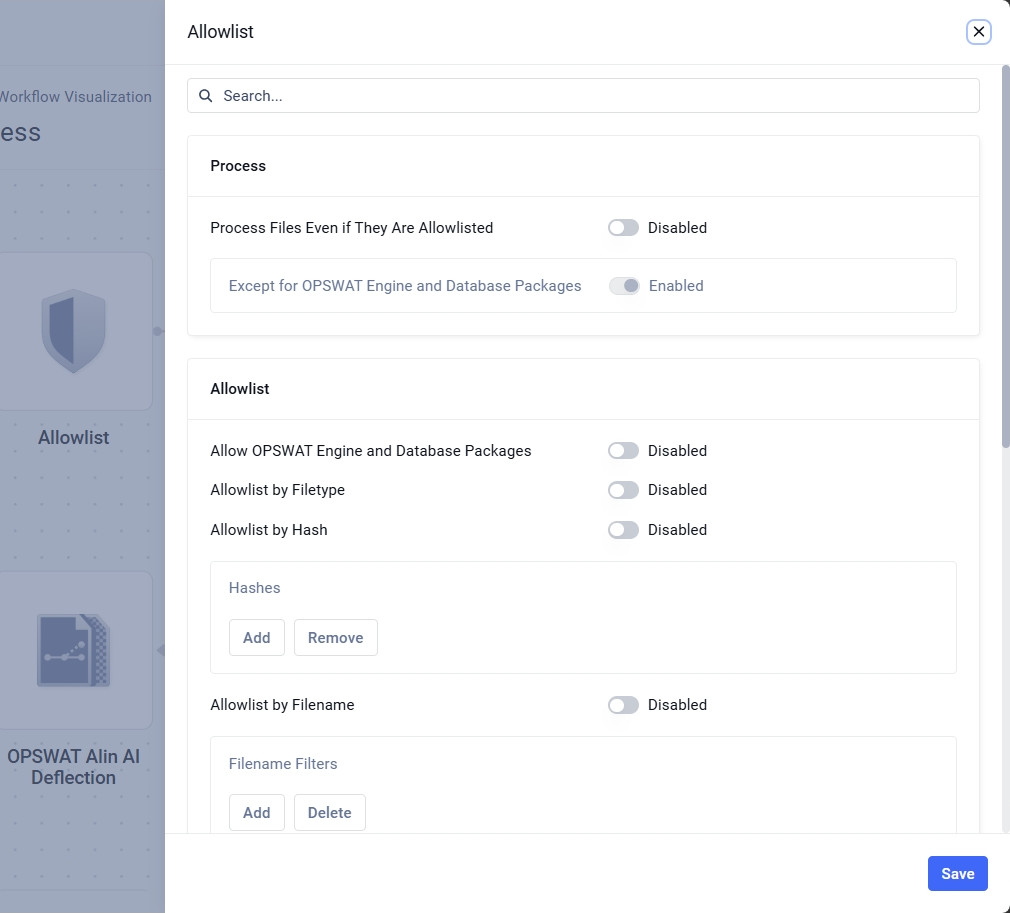Select the OPSWAT AIin AI Deflection document icon
Image resolution: width=1010 pixels, height=913 pixels.
[x=73, y=651]
